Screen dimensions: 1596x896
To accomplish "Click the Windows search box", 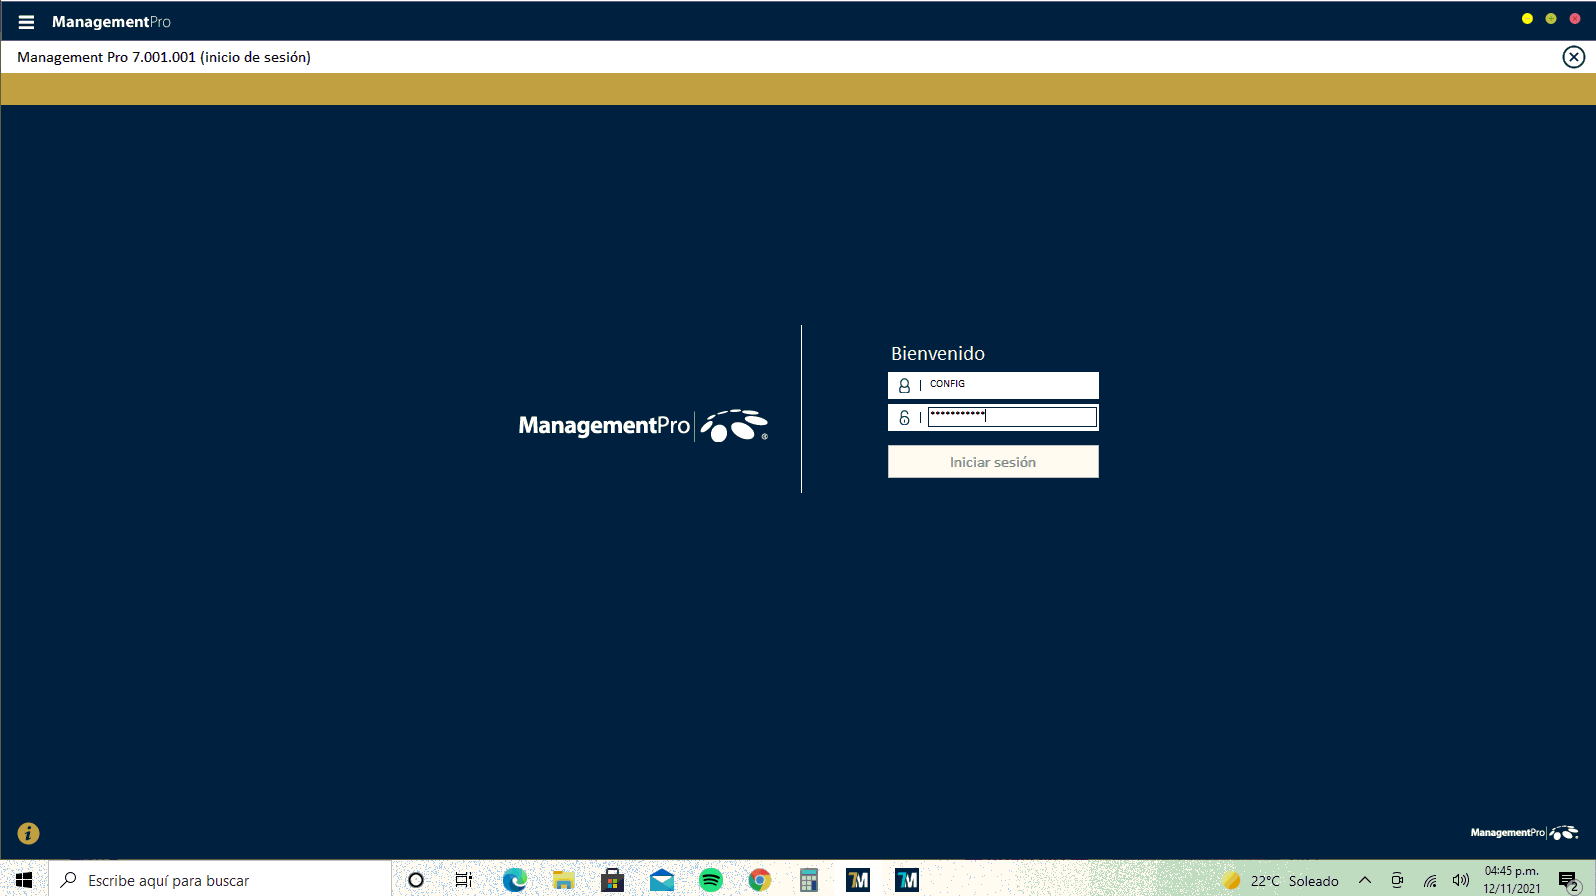I will (x=220, y=880).
